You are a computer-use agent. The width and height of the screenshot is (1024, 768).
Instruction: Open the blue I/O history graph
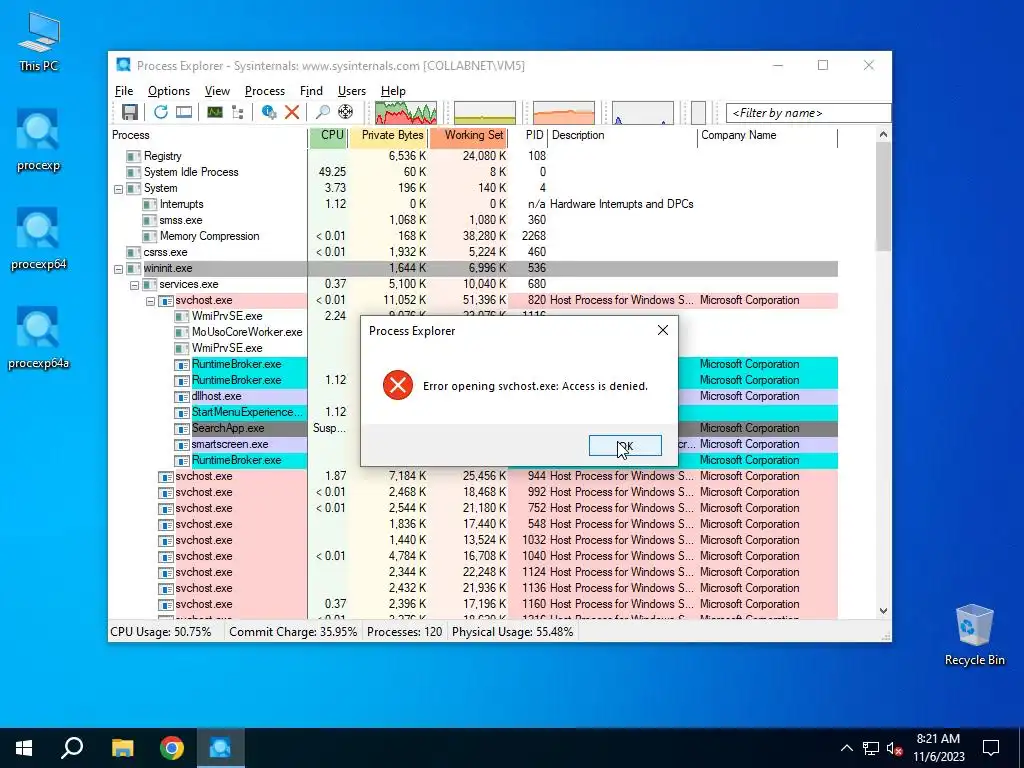(643, 113)
